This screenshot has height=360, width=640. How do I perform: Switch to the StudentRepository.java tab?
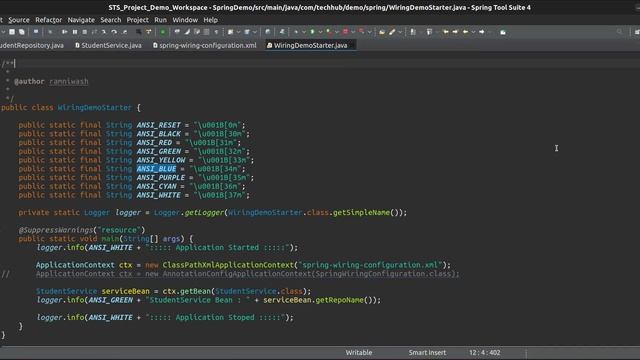tap(32, 45)
